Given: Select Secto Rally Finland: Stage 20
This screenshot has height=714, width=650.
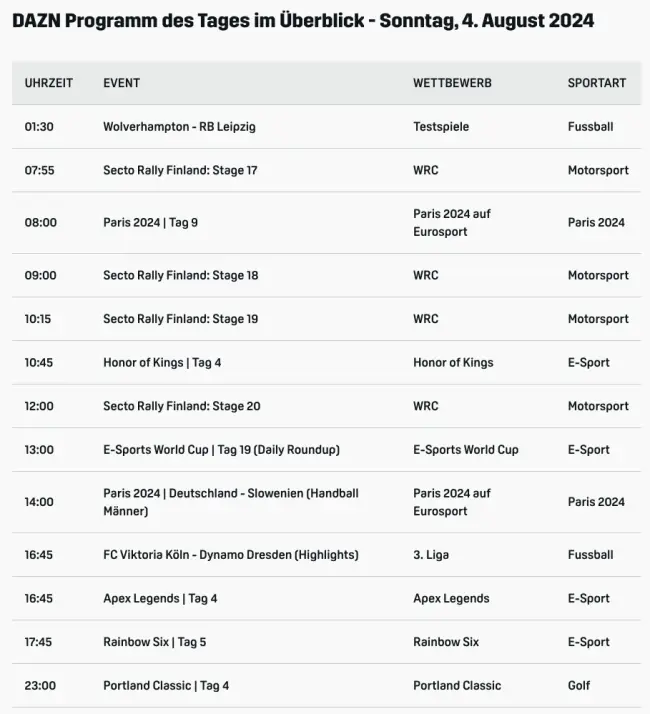Looking at the screenshot, I should click(181, 406).
